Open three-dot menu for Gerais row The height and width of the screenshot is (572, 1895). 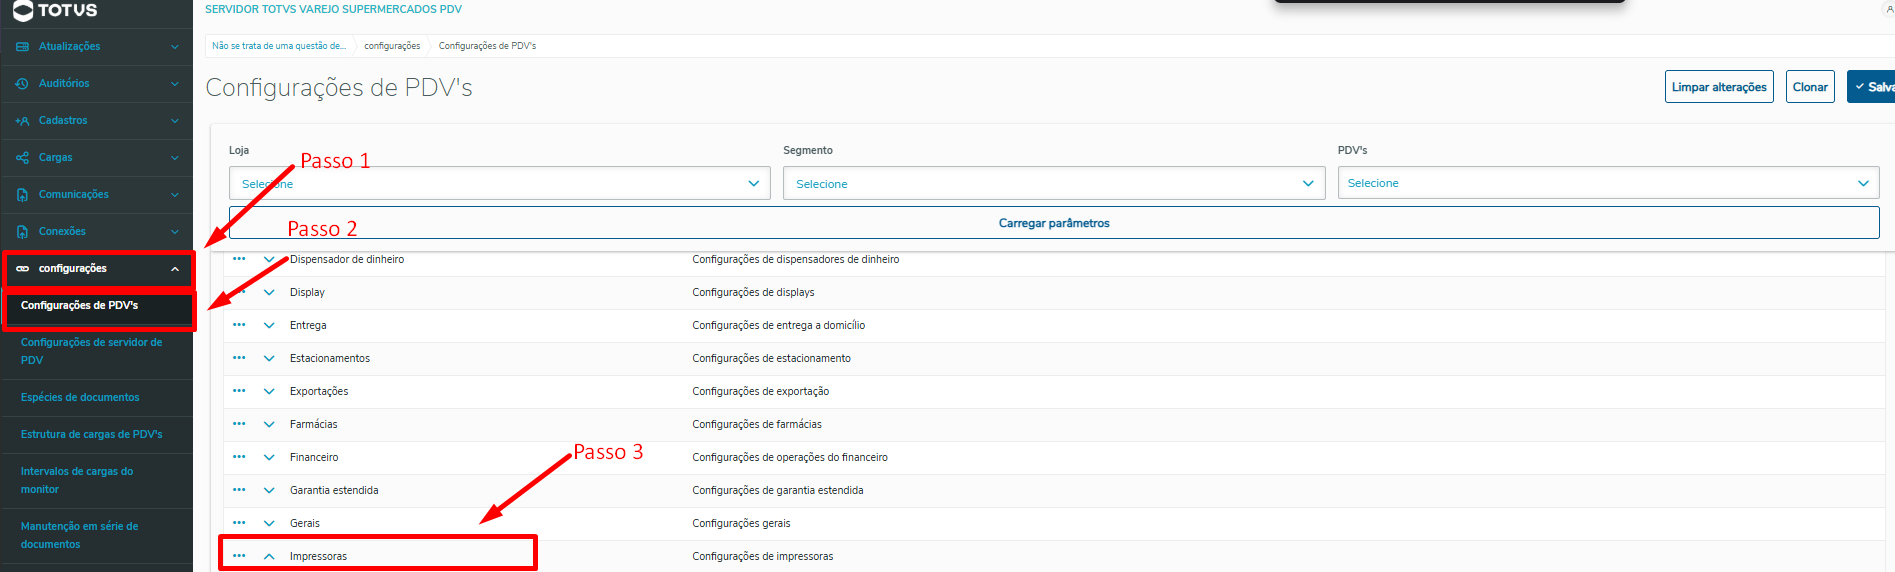[x=239, y=522]
